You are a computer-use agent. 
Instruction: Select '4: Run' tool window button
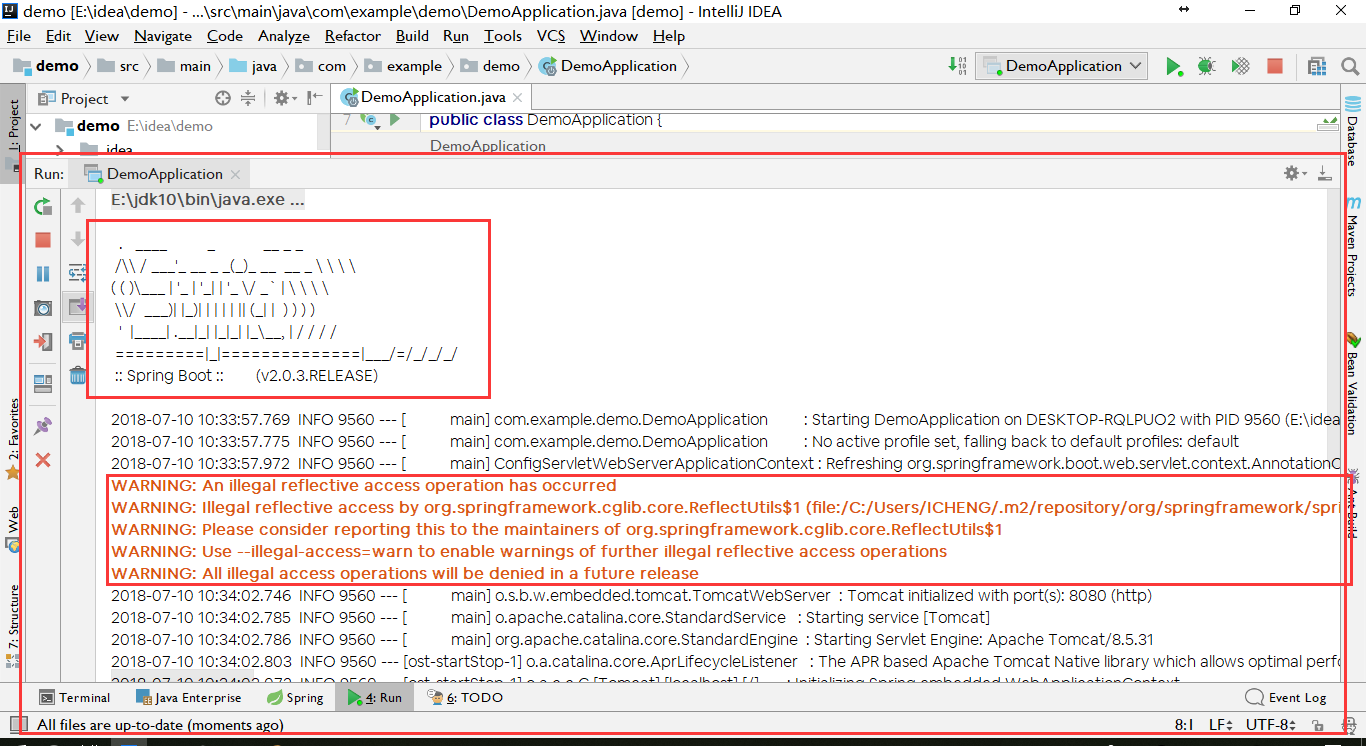point(375,697)
